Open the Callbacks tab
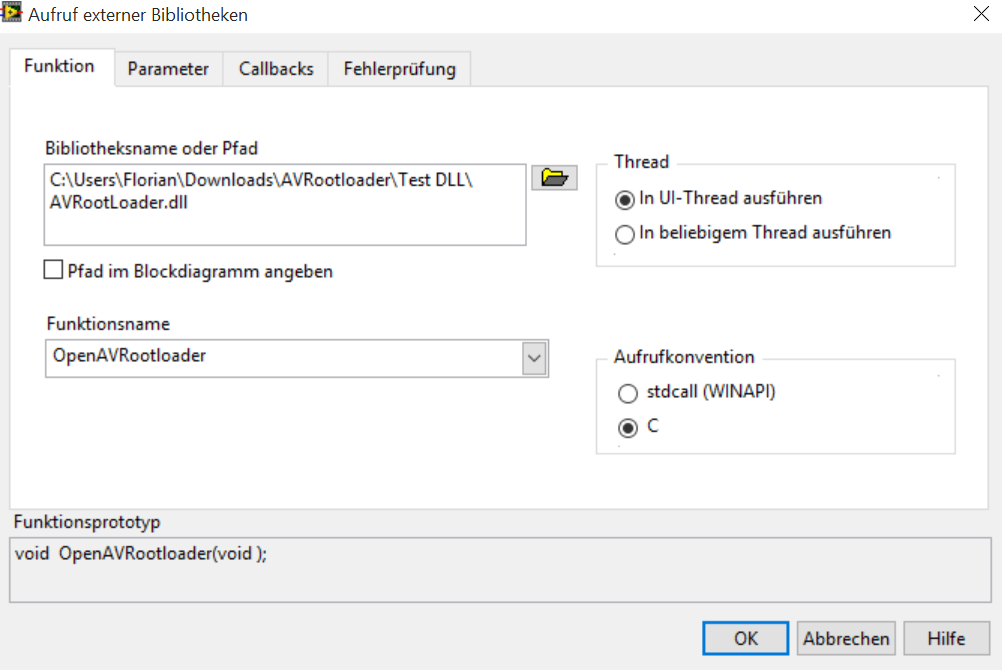The width and height of the screenshot is (1002, 670). 276,69
